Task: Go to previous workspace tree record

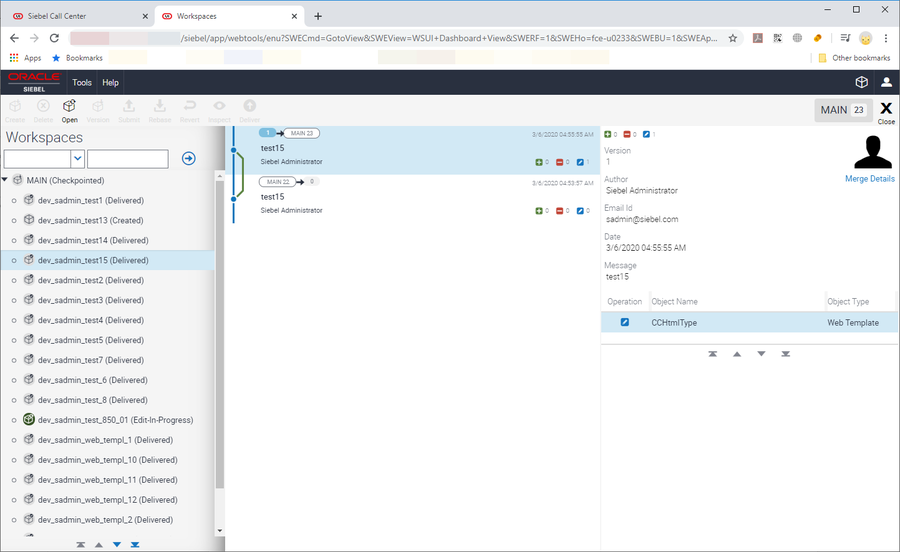Action: pyautogui.click(x=99, y=545)
